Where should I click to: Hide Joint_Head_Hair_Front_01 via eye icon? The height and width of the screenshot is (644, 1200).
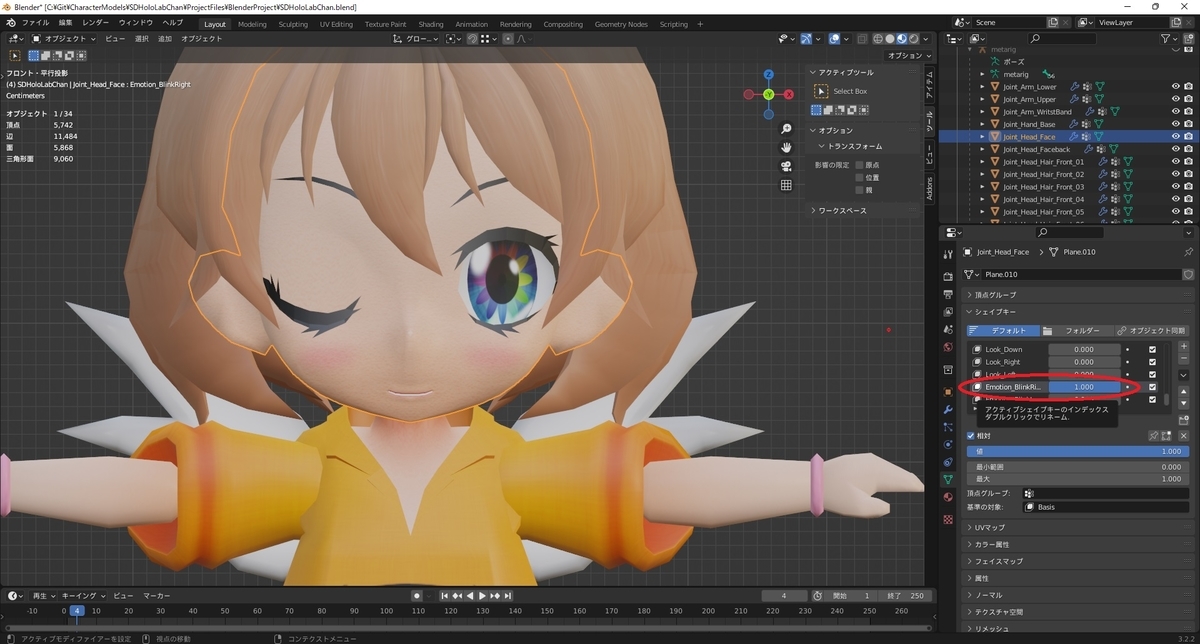1175,162
